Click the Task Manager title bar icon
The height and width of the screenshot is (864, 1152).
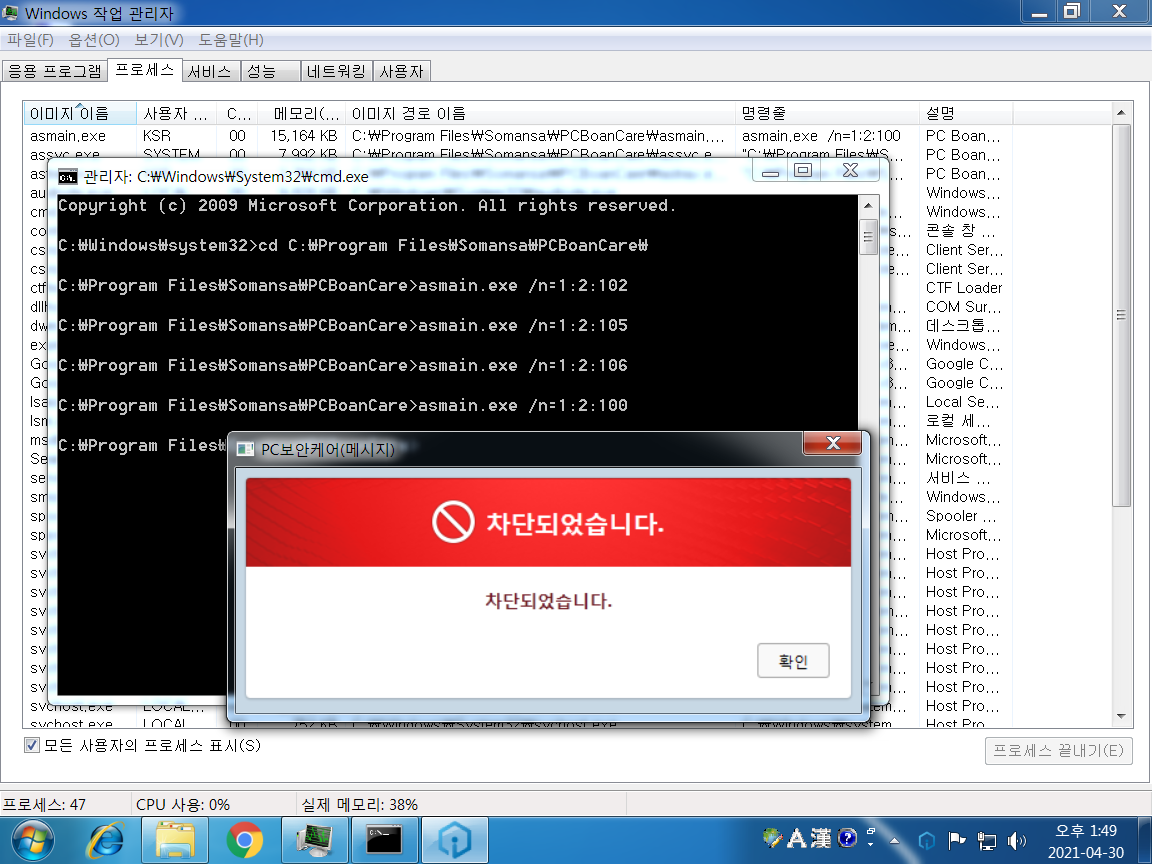point(10,12)
